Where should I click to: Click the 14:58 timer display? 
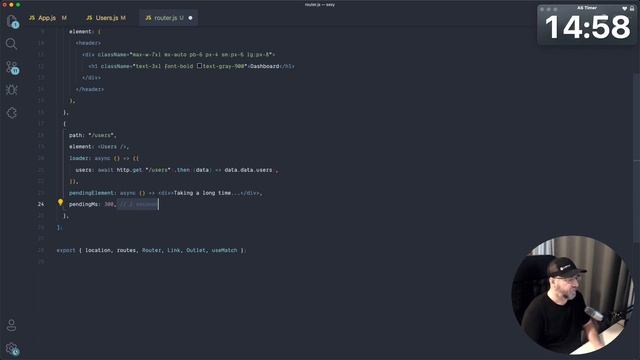pyautogui.click(x=587, y=27)
